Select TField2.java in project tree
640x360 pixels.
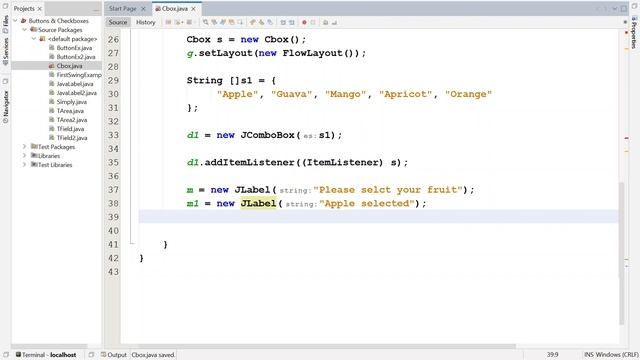point(72,138)
